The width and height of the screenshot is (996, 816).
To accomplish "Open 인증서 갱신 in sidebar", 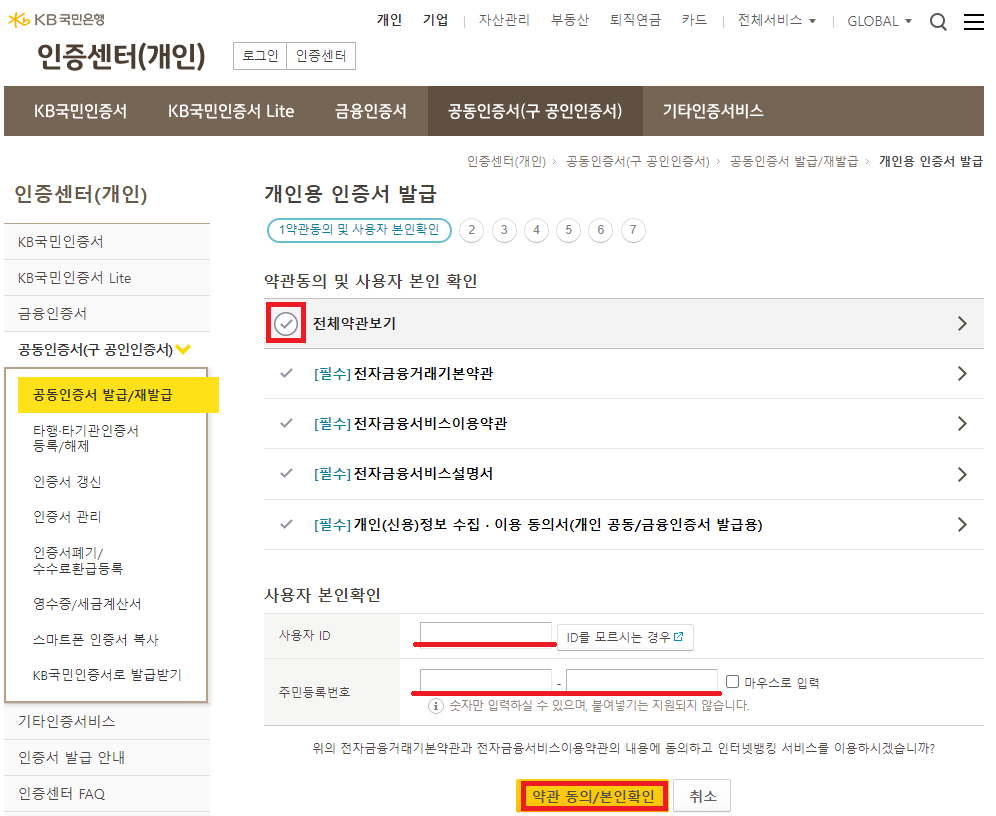I will coord(67,482).
